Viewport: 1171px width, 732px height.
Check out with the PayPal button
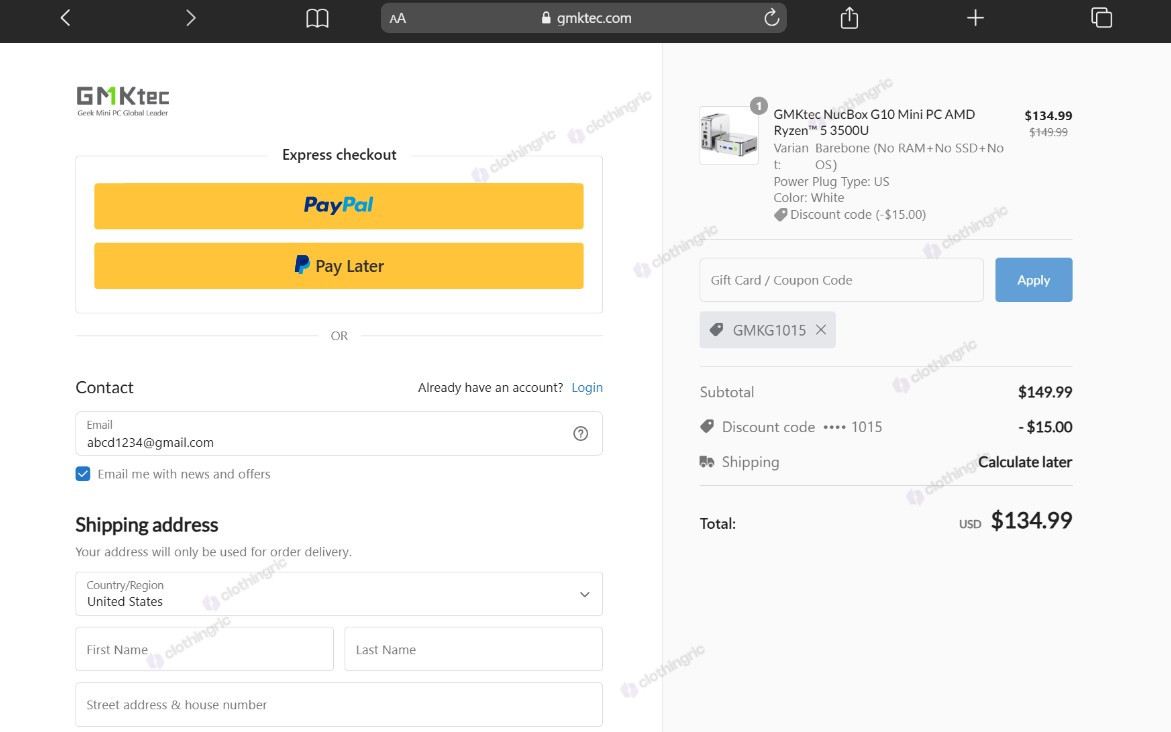(x=338, y=205)
